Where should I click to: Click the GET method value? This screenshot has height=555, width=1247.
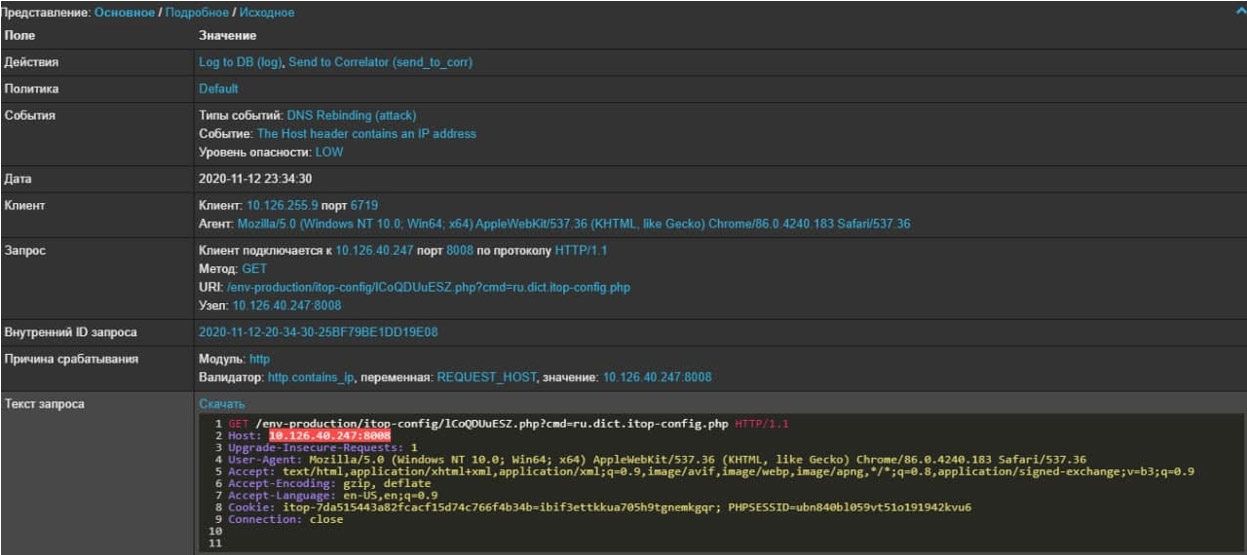tap(254, 269)
